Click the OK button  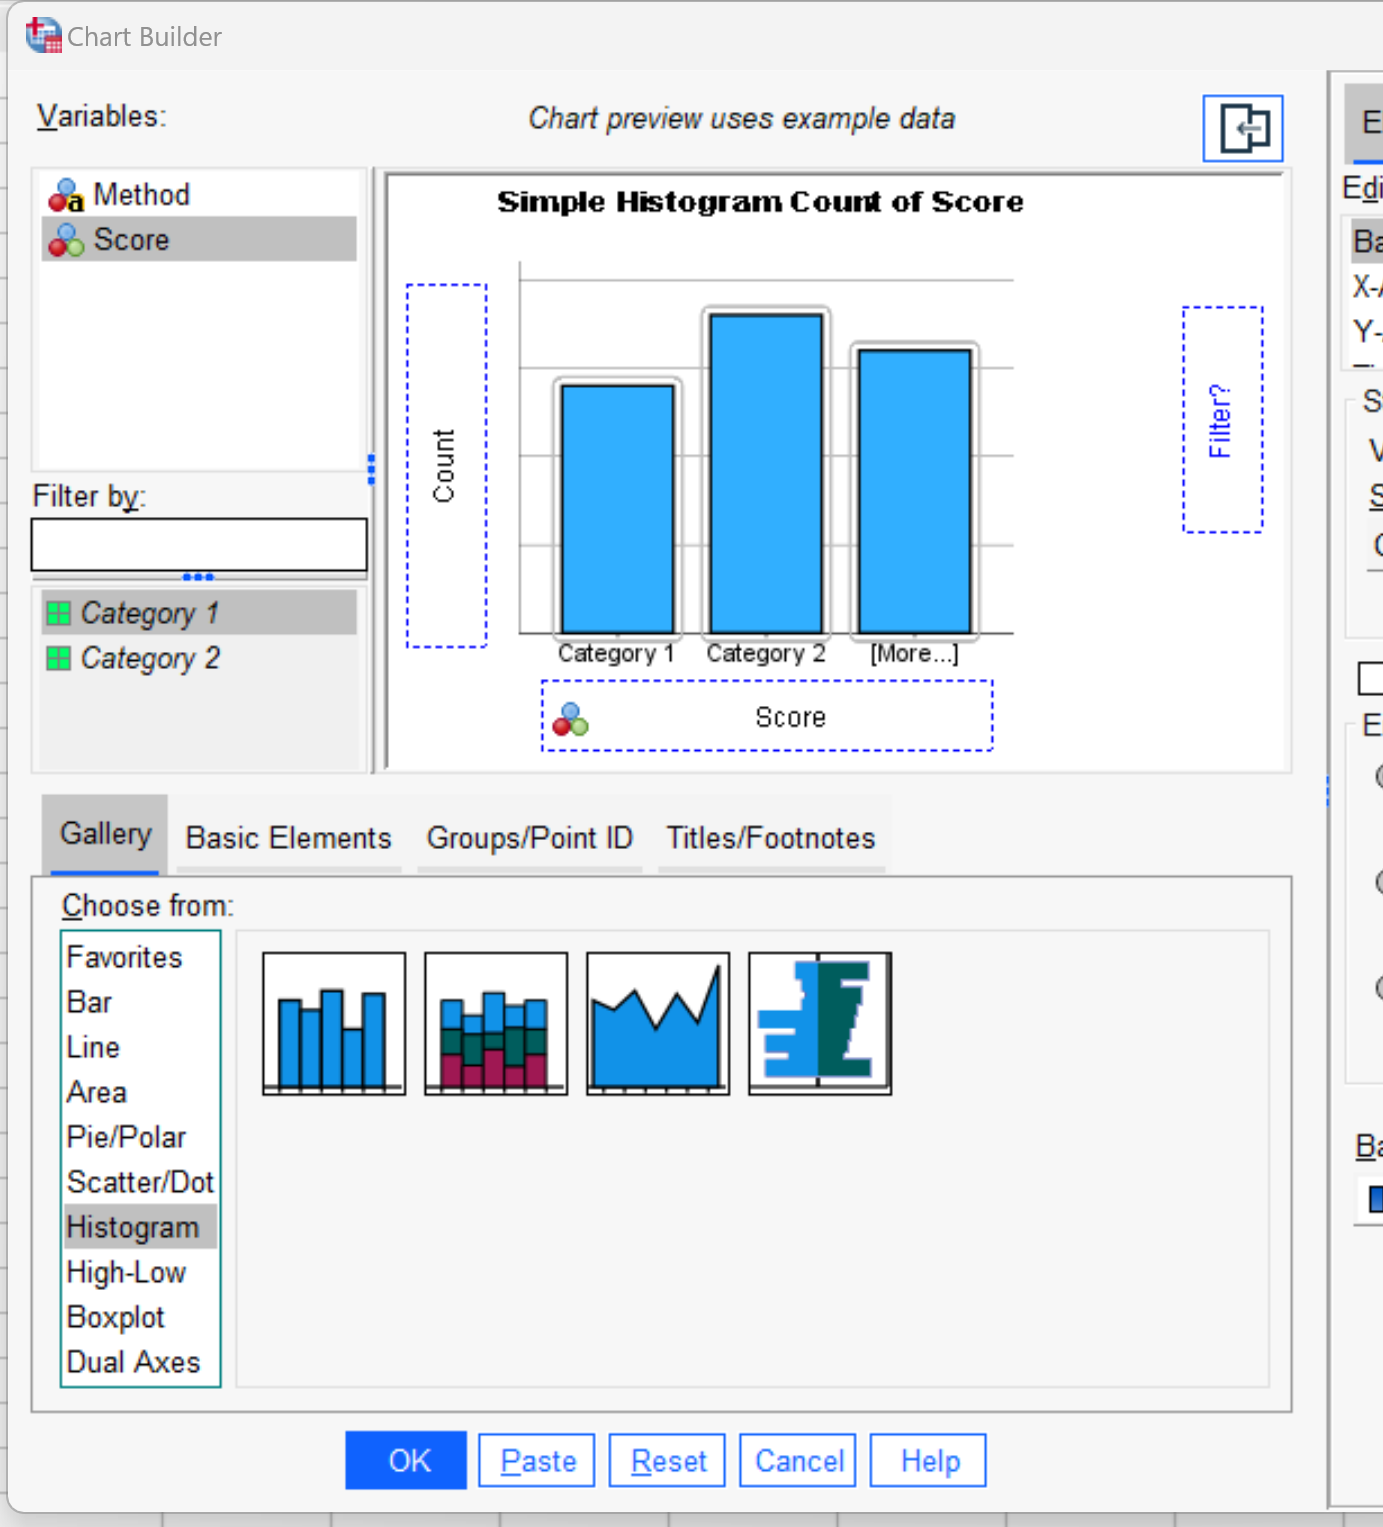(405, 1460)
